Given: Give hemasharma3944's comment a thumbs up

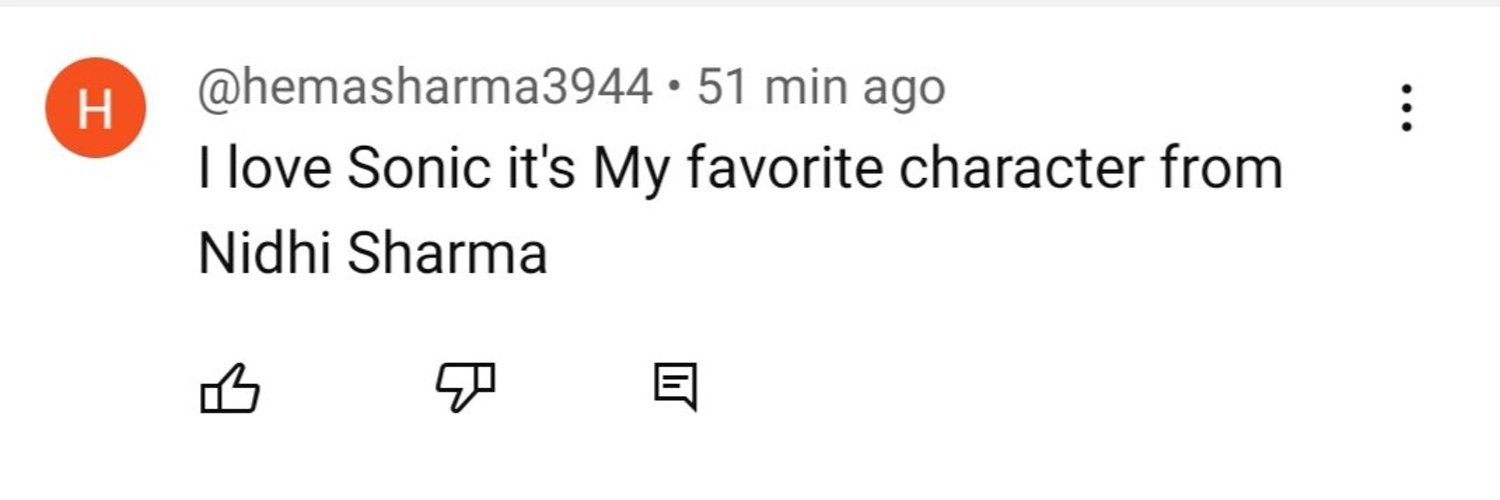Looking at the screenshot, I should (231, 388).
